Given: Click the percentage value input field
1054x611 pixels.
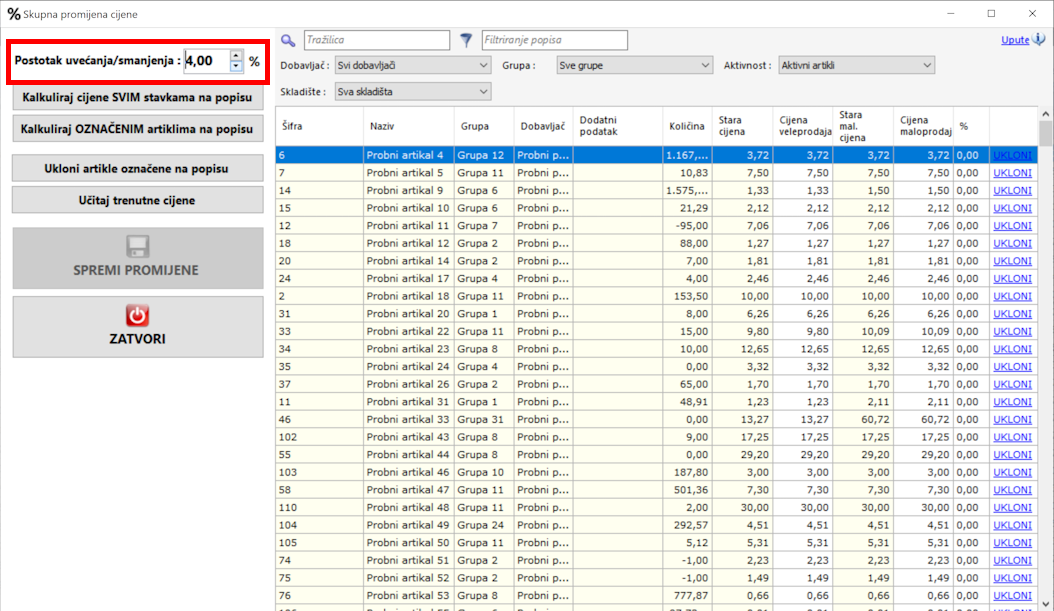Looking at the screenshot, I should click(x=207, y=60).
